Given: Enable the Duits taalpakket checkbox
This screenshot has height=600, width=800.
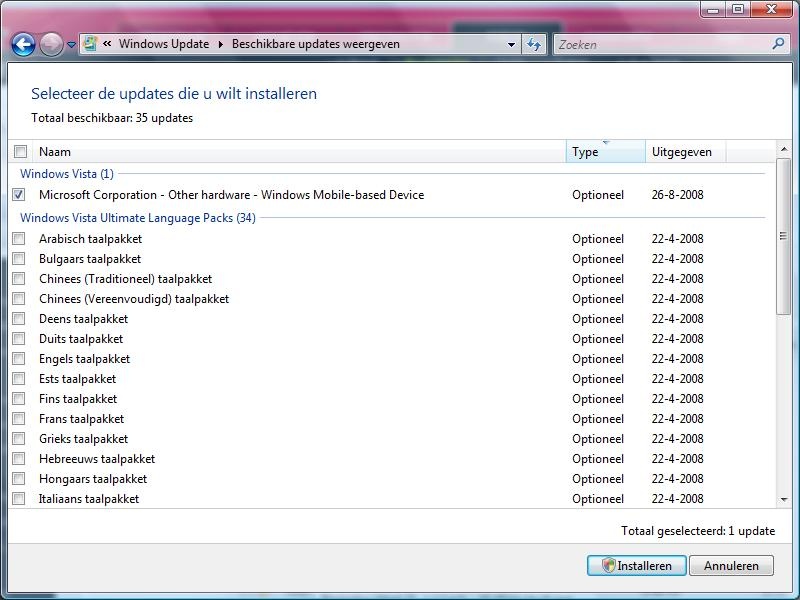Looking at the screenshot, I should click(x=19, y=339).
